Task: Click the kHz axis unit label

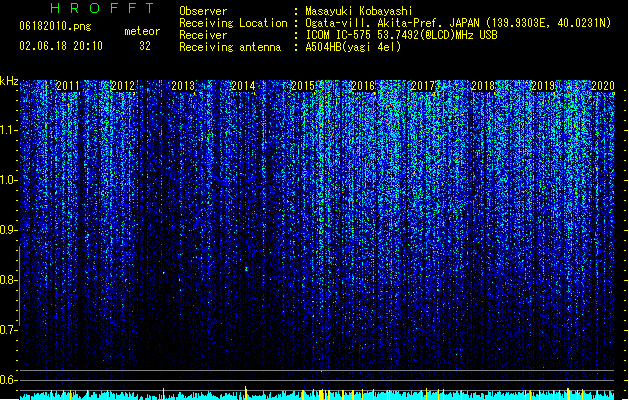Action: (x=9, y=81)
